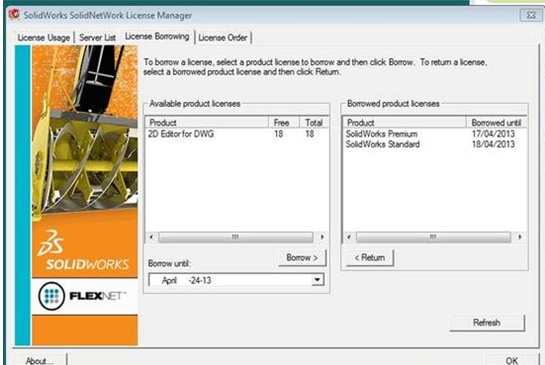The image size is (545, 365).
Task: Select borrowed SolidWorks Standard license
Action: pos(434,144)
